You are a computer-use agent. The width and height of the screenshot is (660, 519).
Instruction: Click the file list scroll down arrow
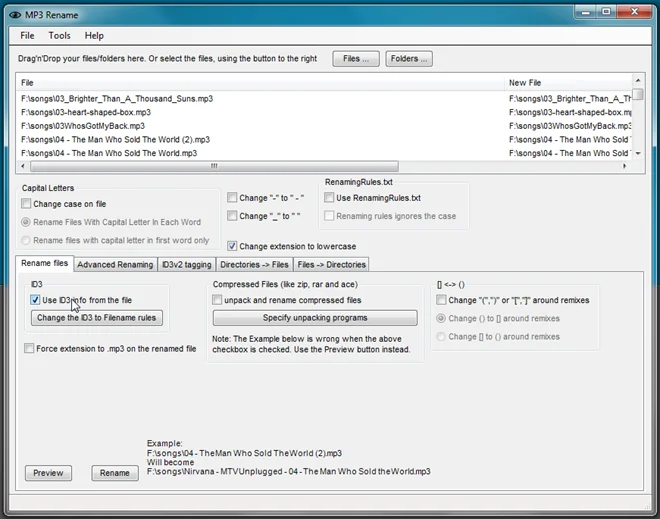coord(638,153)
